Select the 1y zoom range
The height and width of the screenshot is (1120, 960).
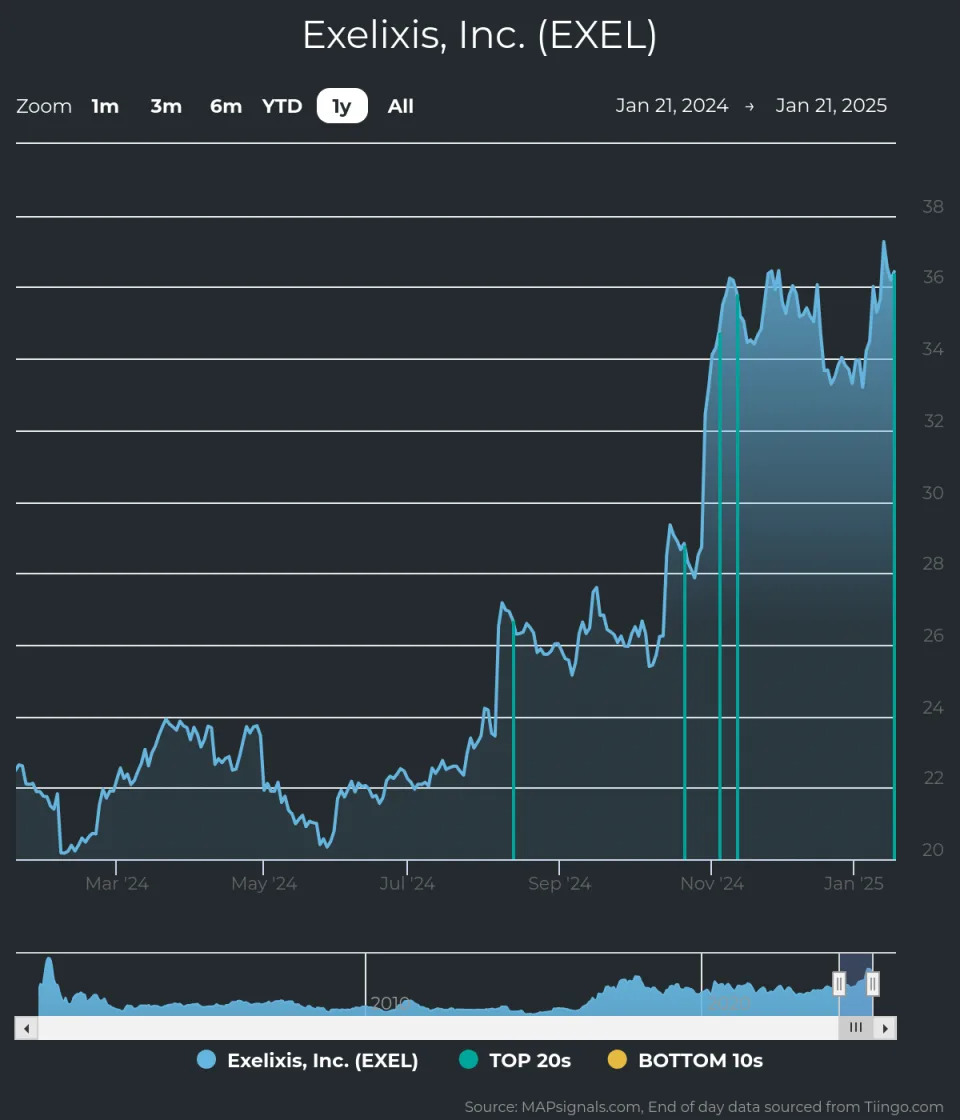(x=342, y=106)
